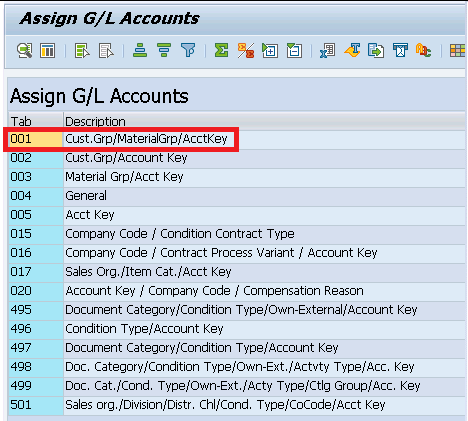Open the Change Layout grid icon
The width and height of the screenshot is (468, 421).
pos(457,51)
